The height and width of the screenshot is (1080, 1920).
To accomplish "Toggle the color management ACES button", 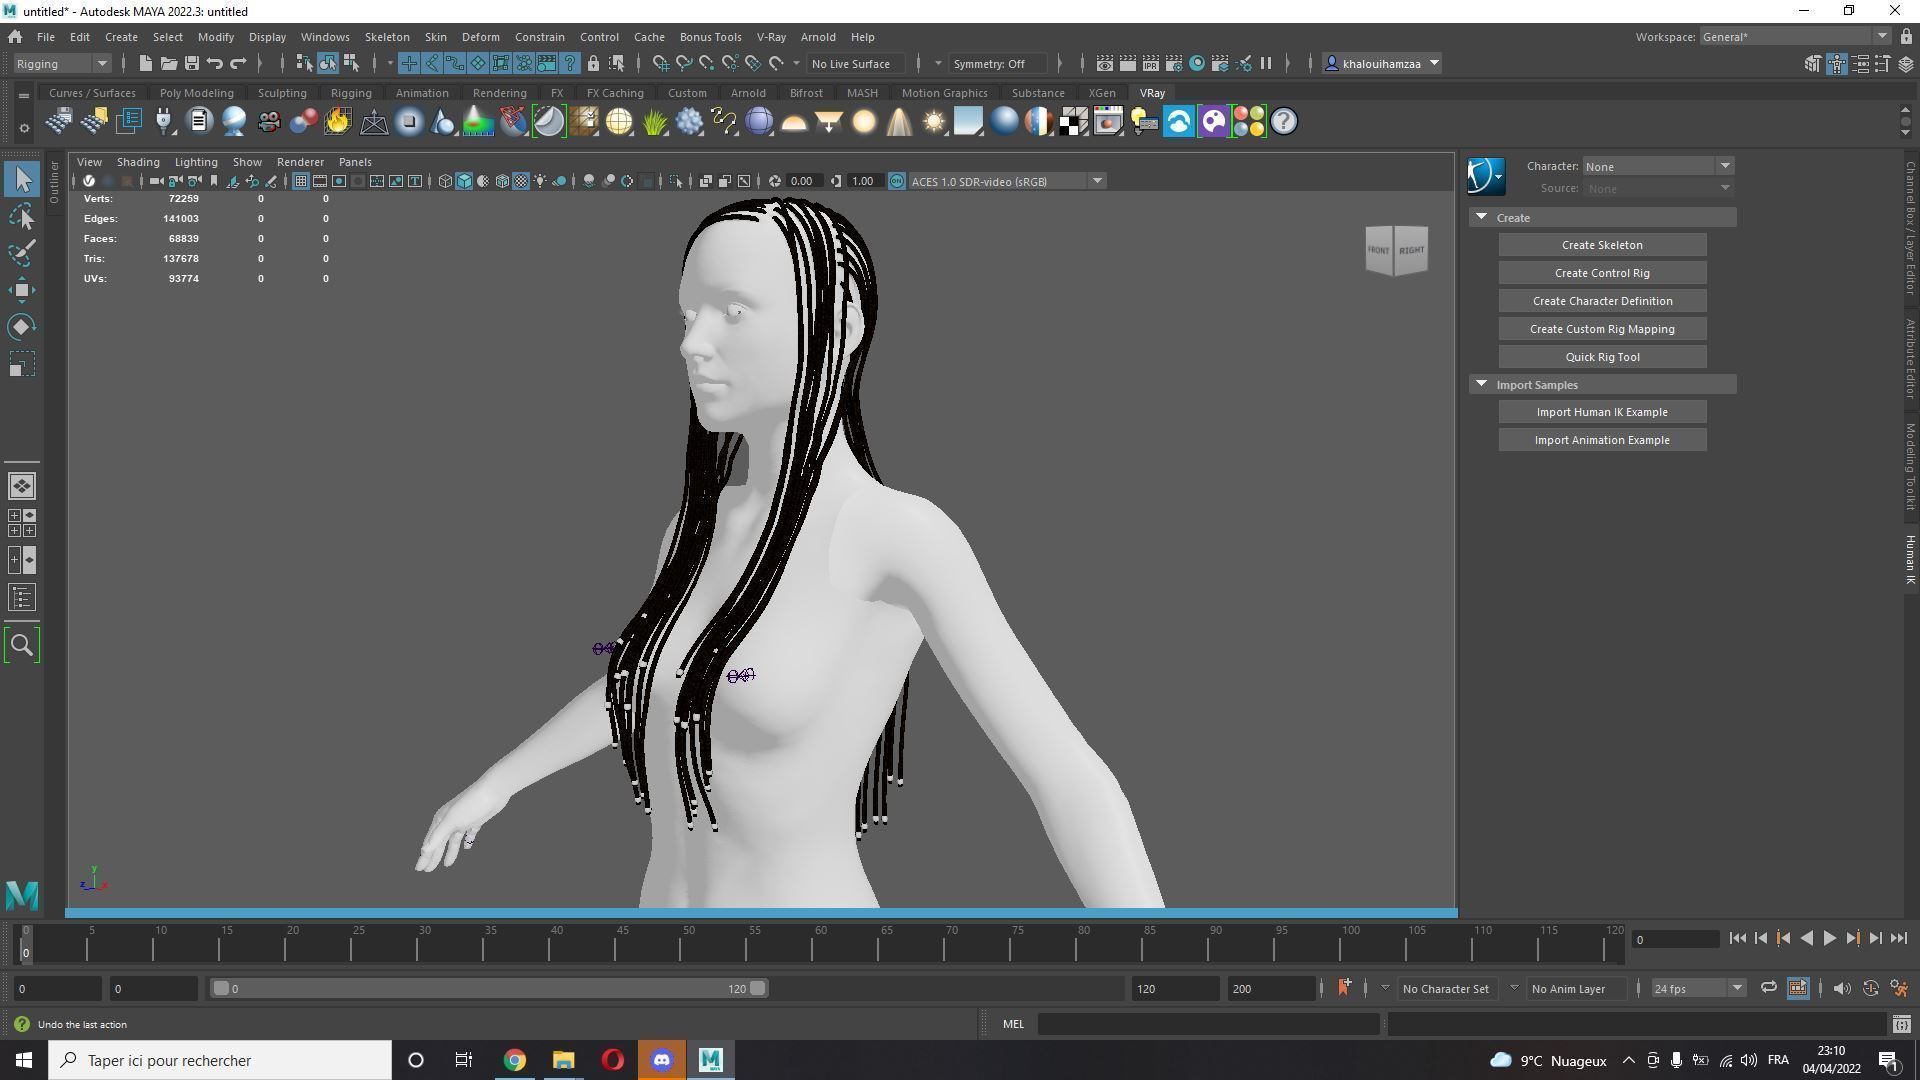I will [x=897, y=181].
